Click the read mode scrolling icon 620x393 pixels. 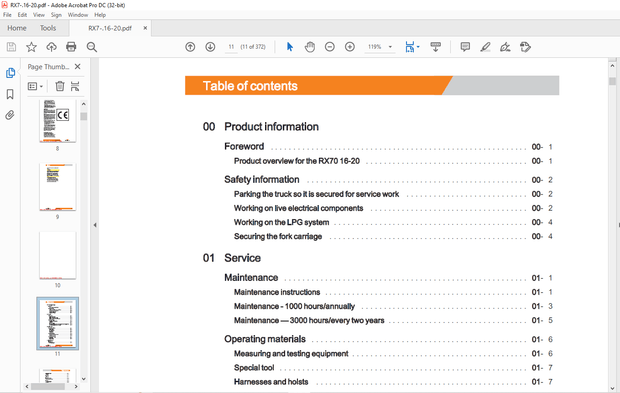pyautogui.click(x=435, y=47)
